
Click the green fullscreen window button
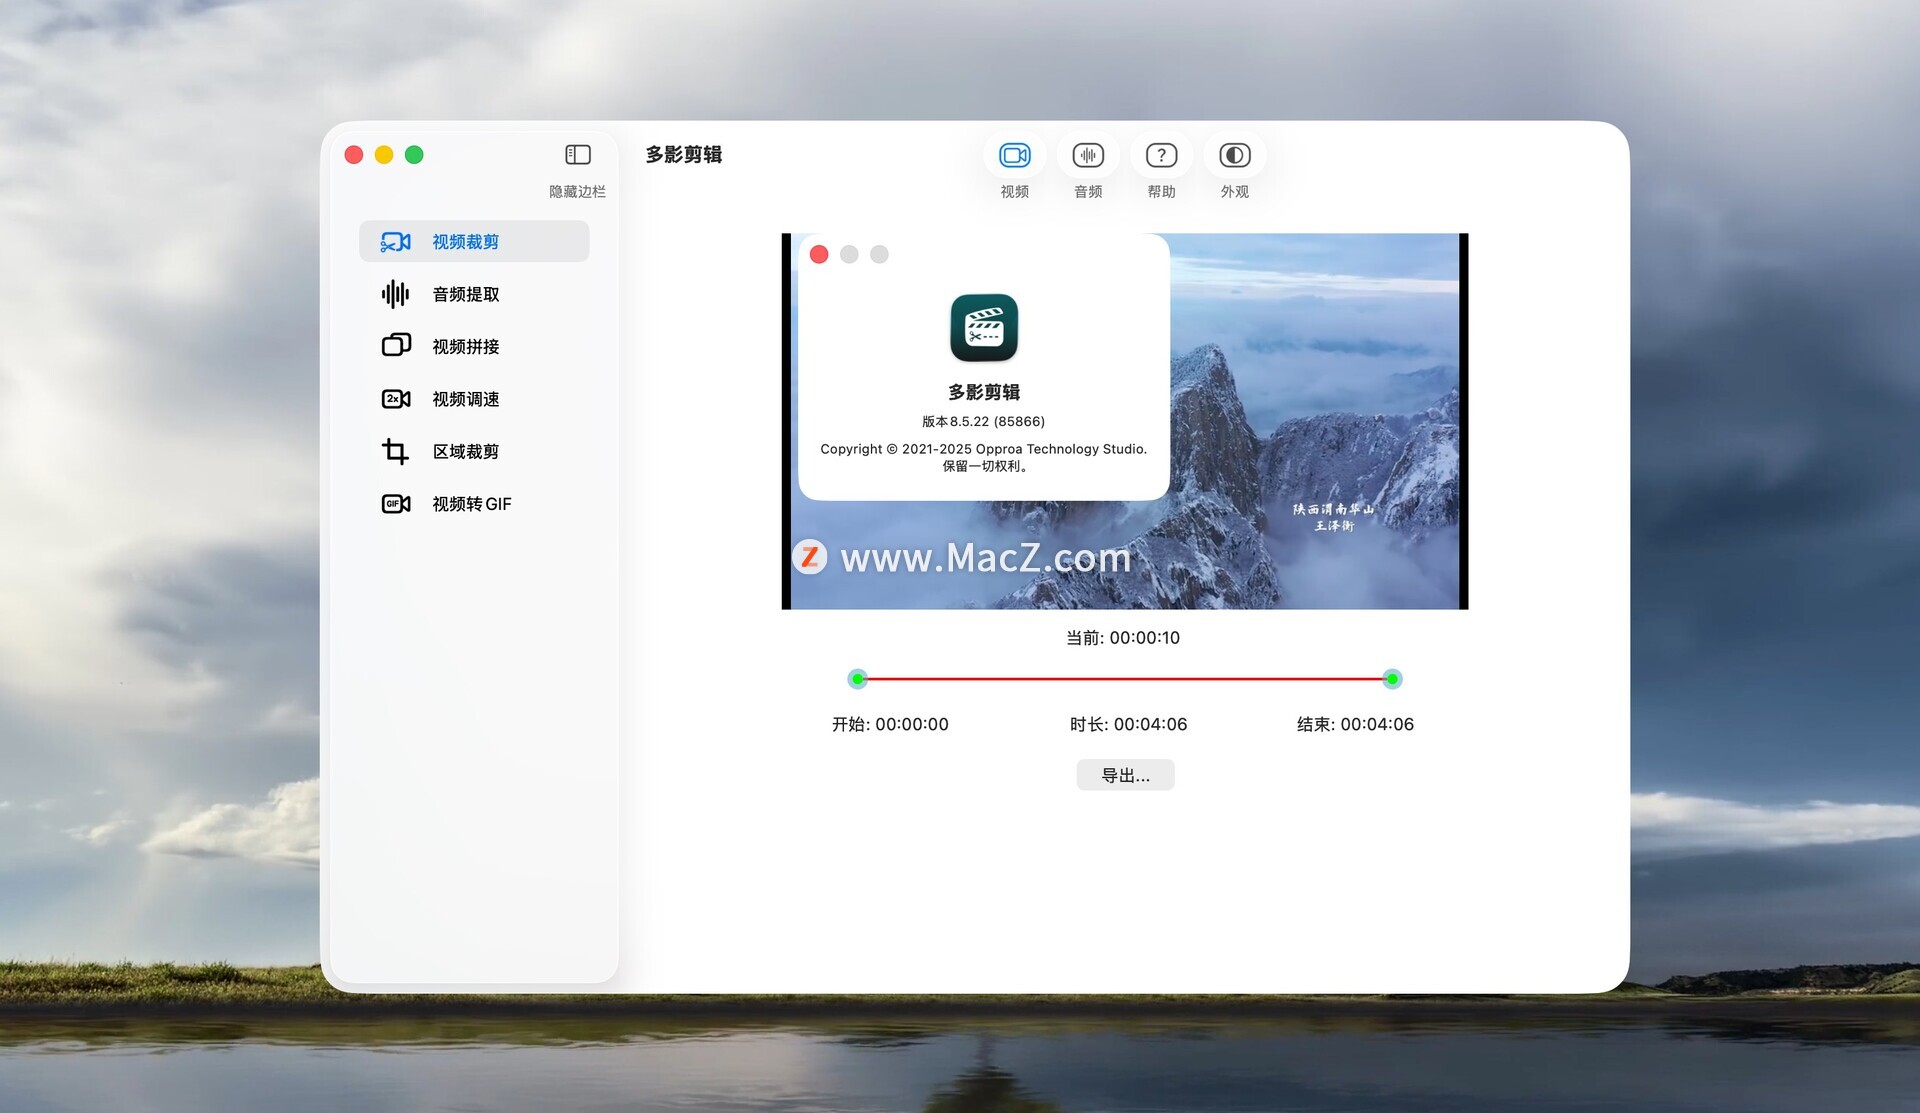point(414,155)
